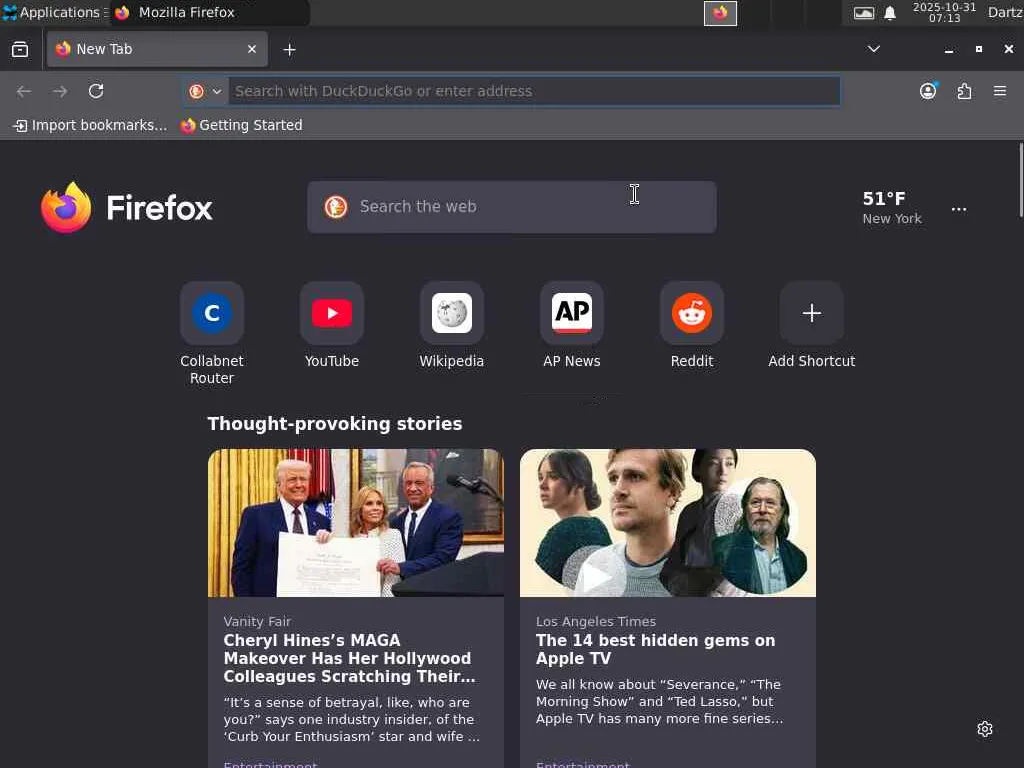
Task: Click the page vertical scrollbar
Action: pyautogui.click(x=1021, y=180)
